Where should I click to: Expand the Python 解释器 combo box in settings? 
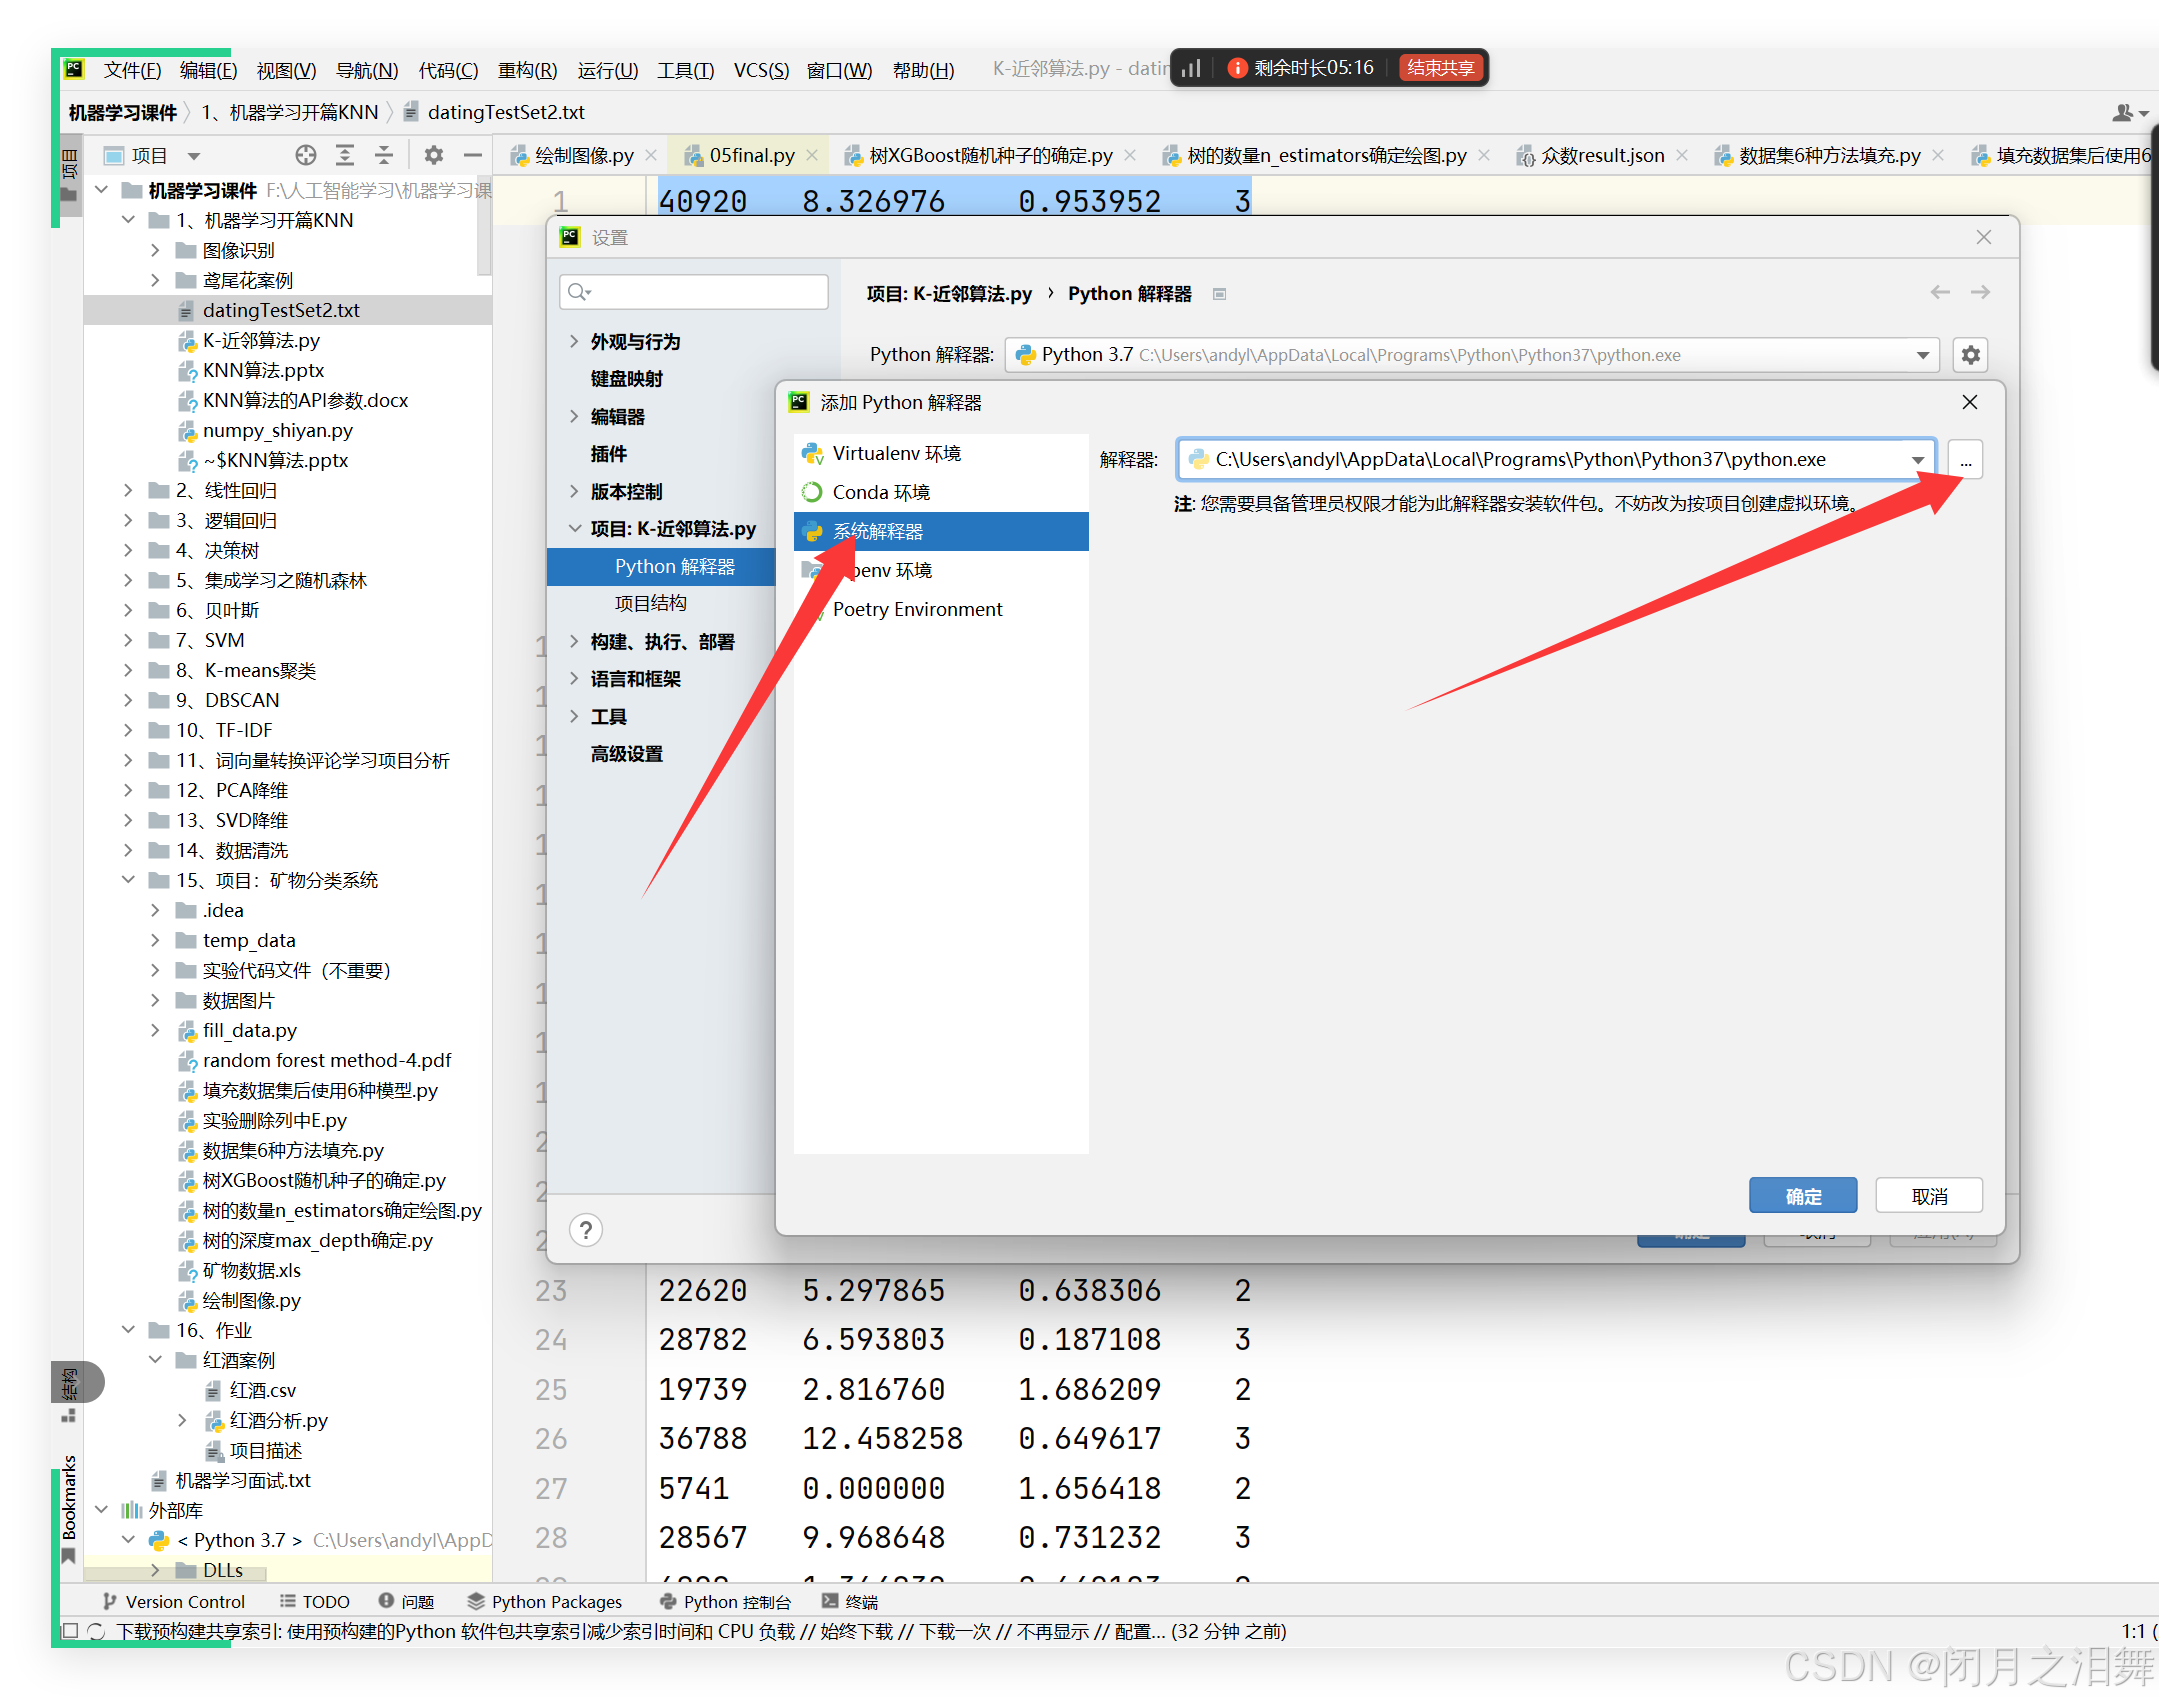click(1922, 355)
